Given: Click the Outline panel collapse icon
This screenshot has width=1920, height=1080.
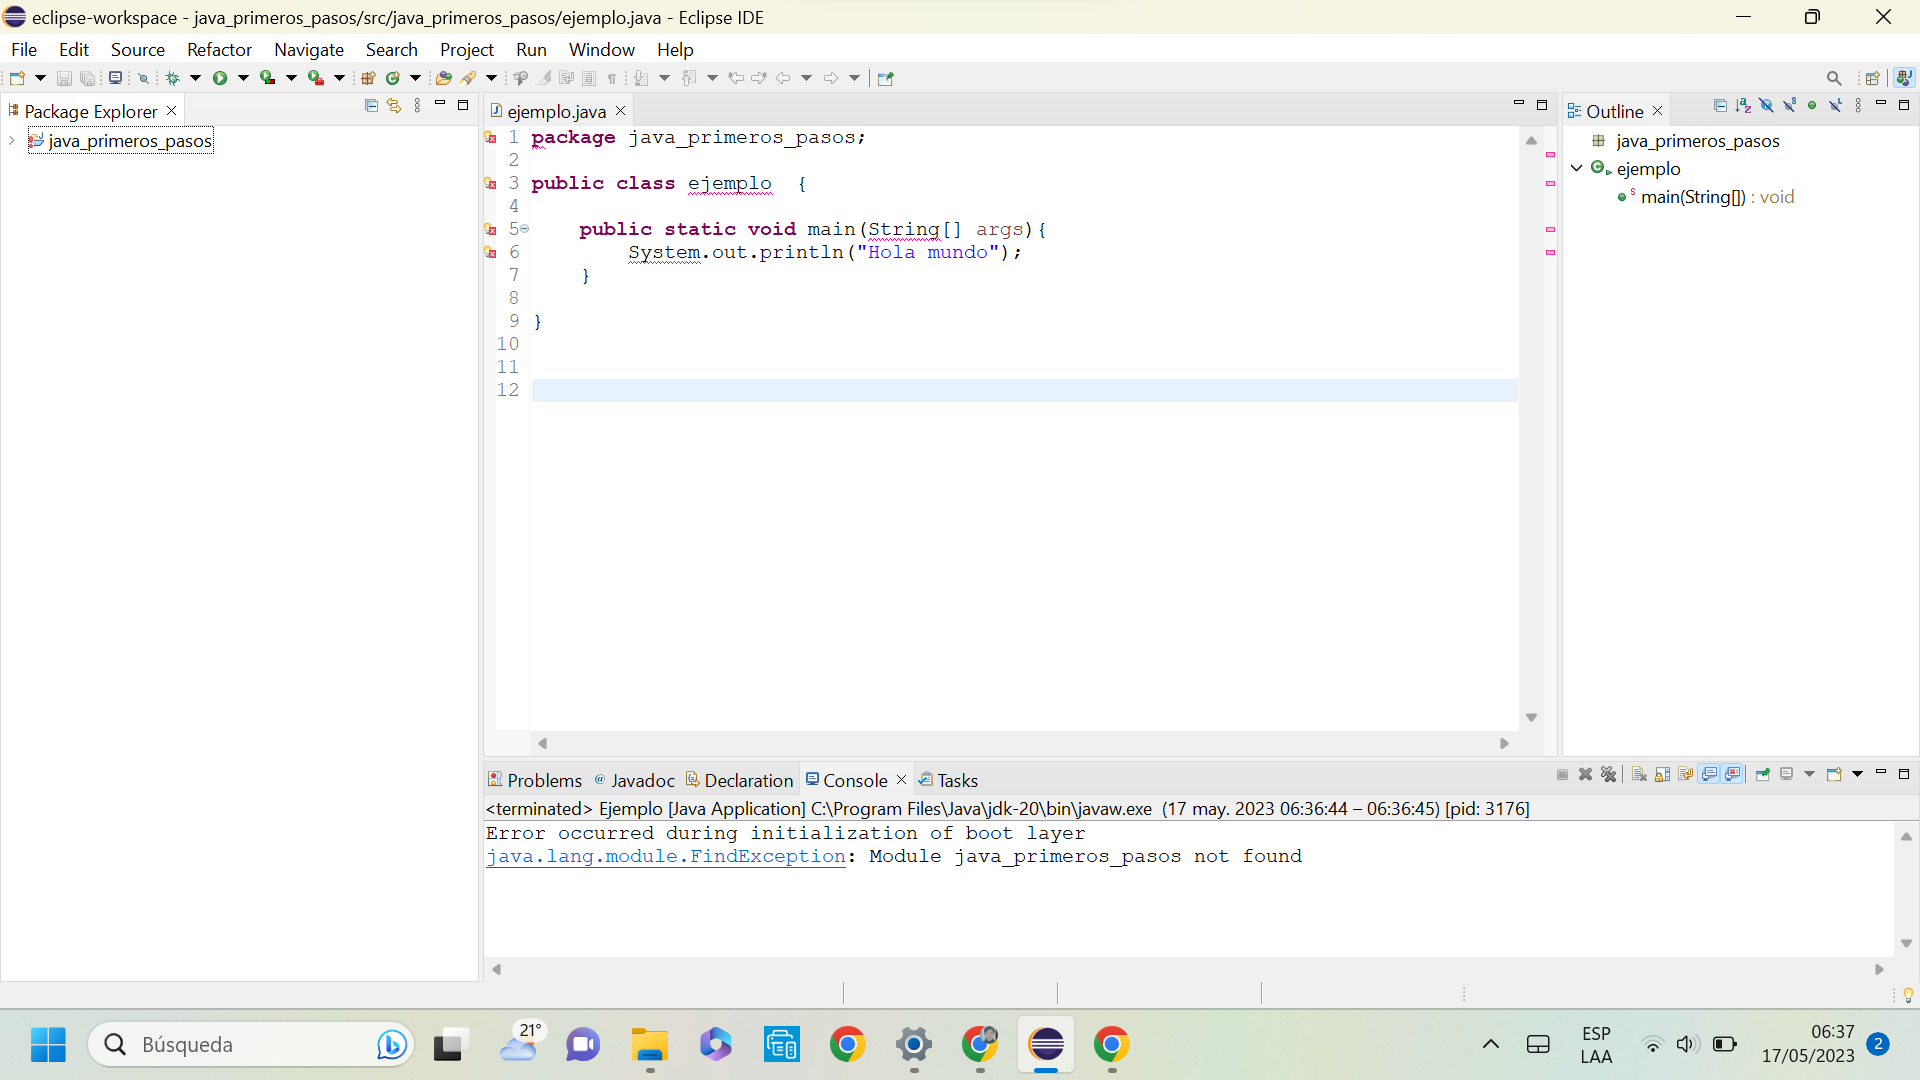Looking at the screenshot, I should (1720, 105).
